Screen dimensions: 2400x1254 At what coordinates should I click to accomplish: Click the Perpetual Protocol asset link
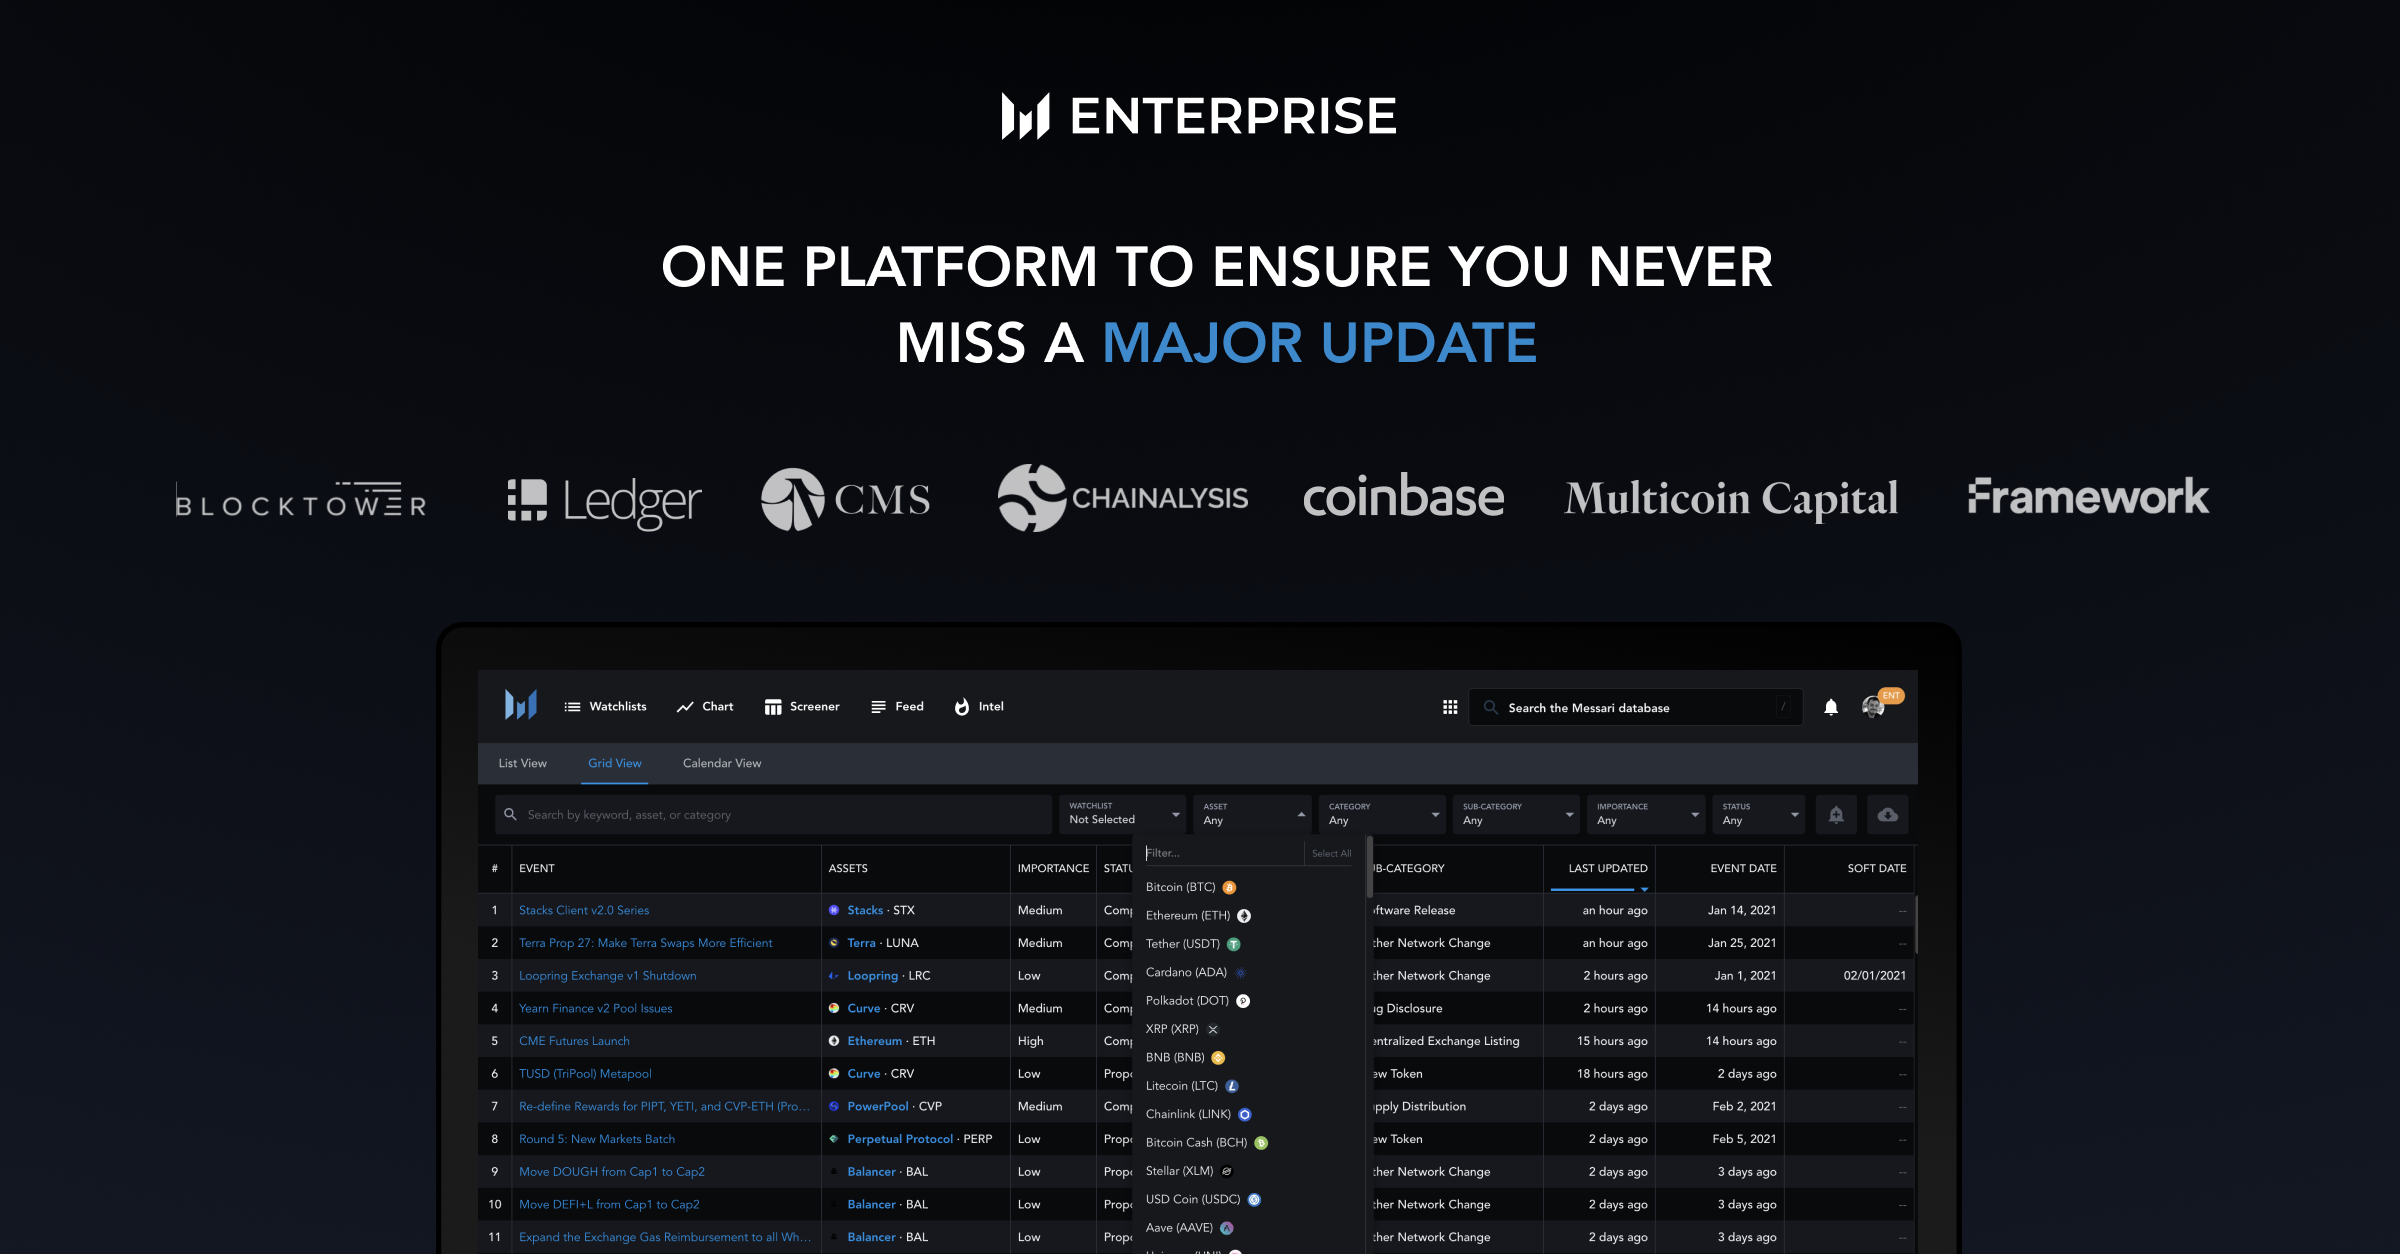click(900, 1139)
